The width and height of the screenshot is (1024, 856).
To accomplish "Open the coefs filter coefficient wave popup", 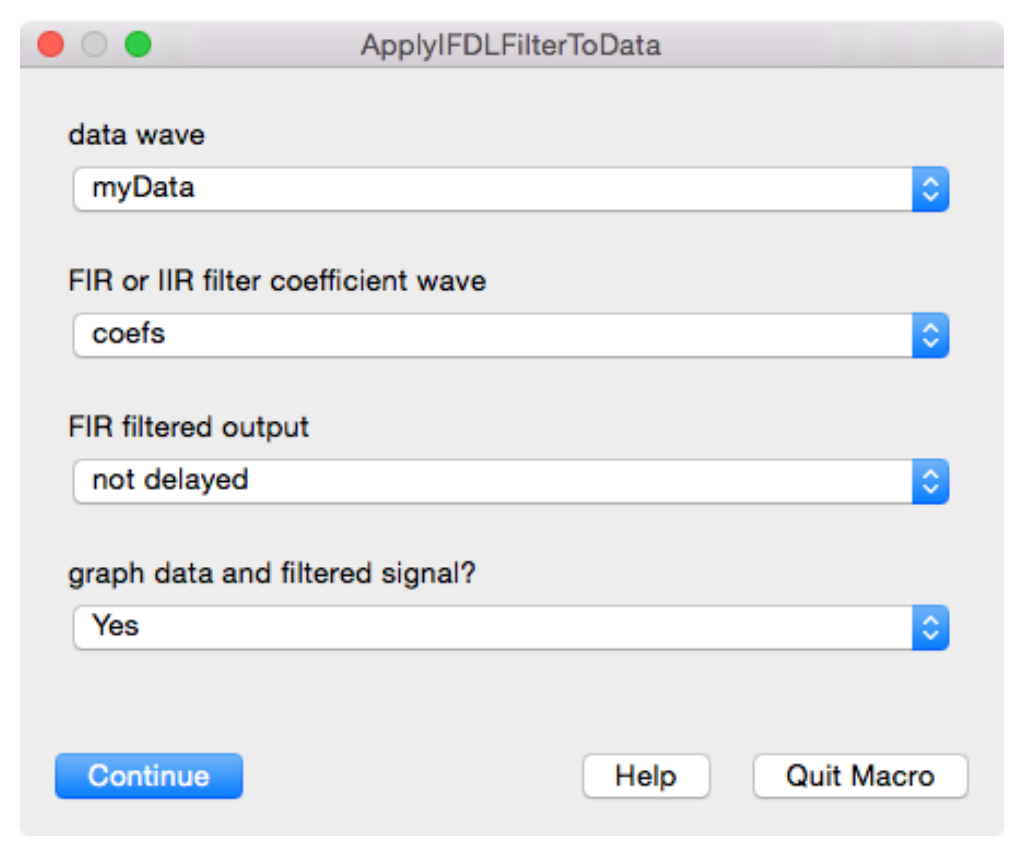I will pos(492,335).
